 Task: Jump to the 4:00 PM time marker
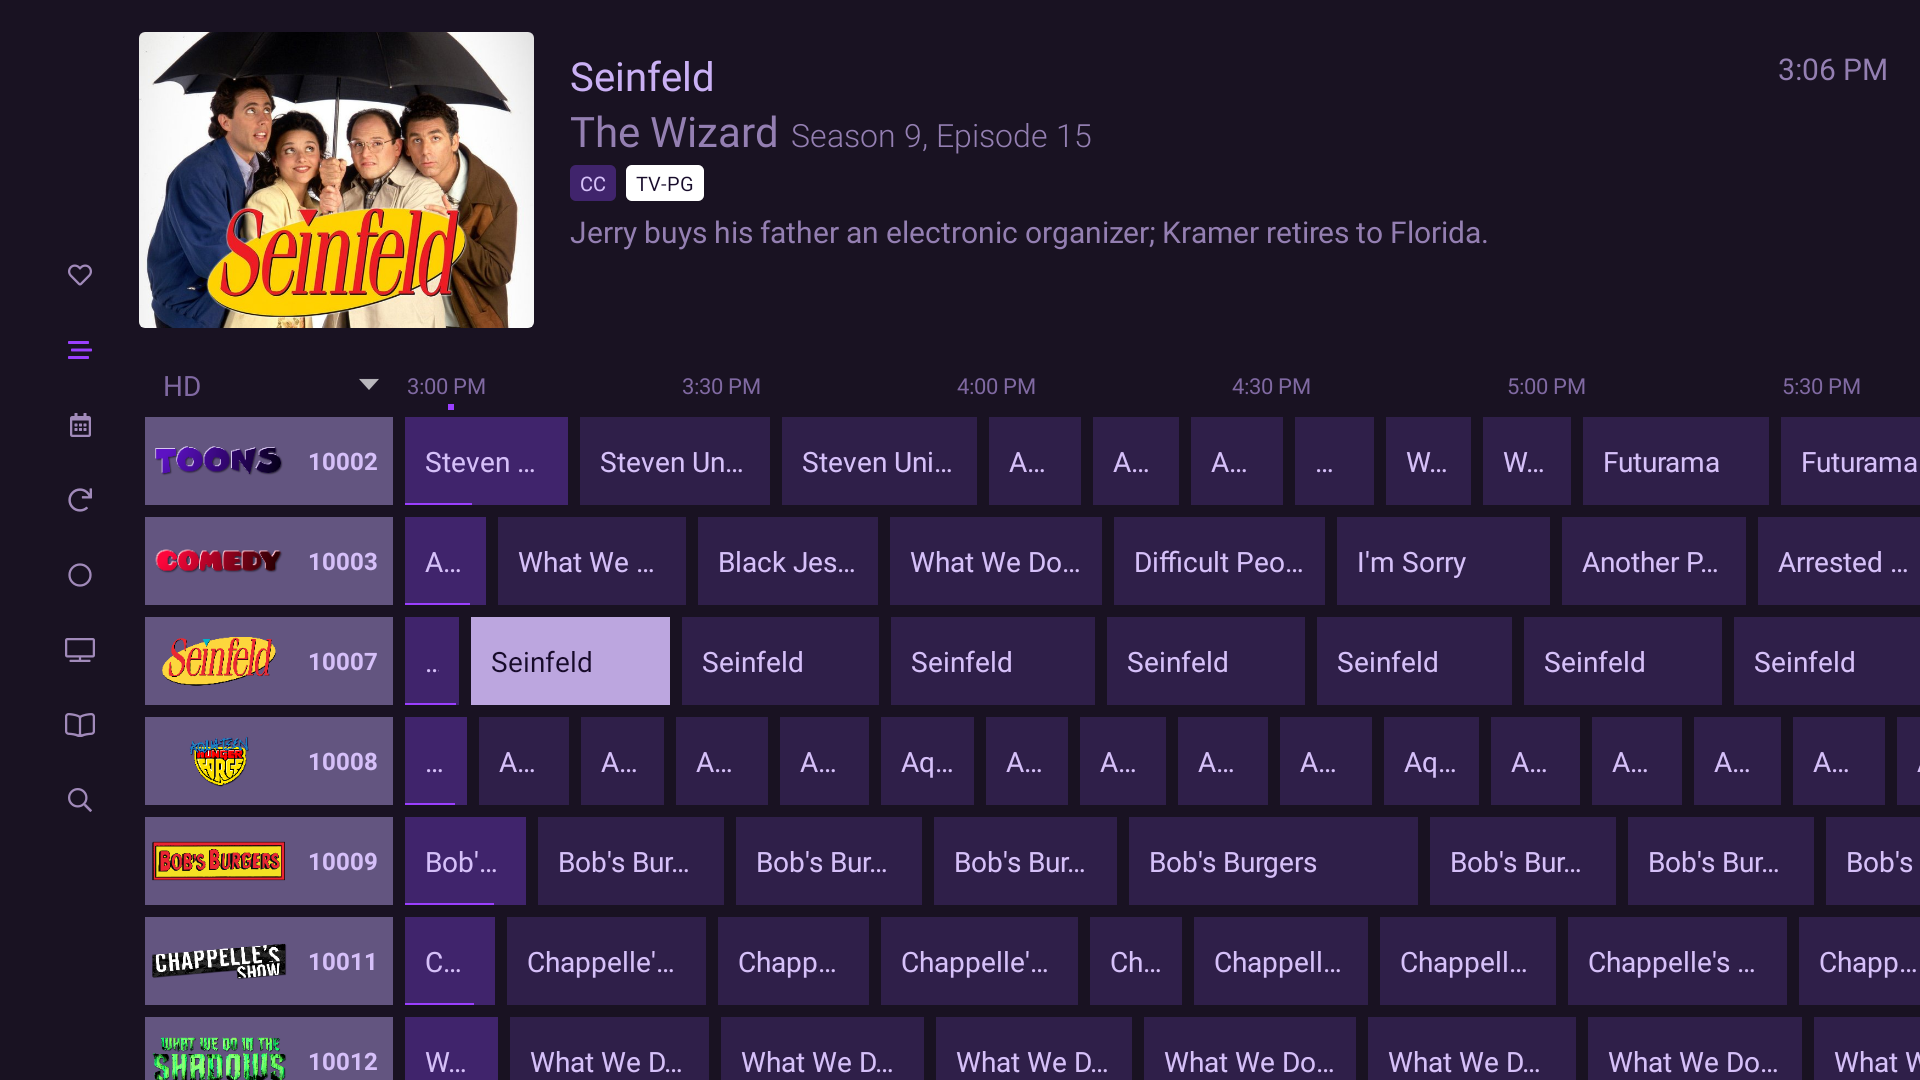(996, 386)
